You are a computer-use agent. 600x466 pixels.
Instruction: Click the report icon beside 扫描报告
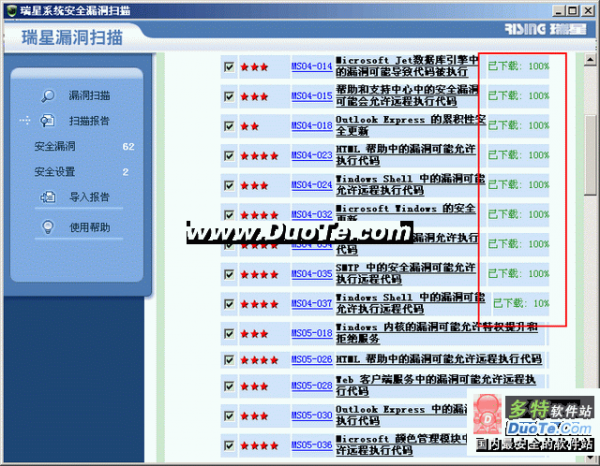pos(47,121)
